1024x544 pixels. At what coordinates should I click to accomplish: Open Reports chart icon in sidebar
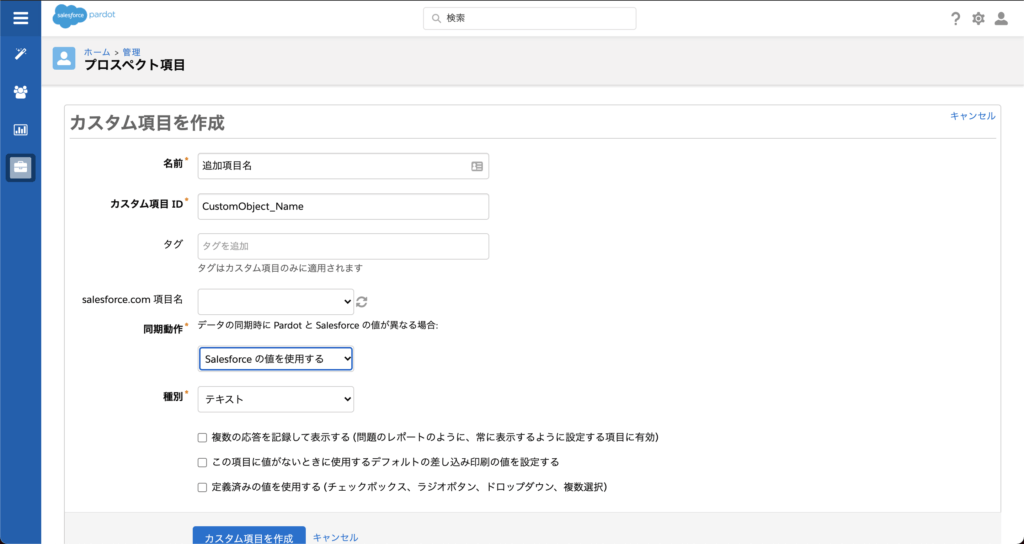click(x=20, y=130)
